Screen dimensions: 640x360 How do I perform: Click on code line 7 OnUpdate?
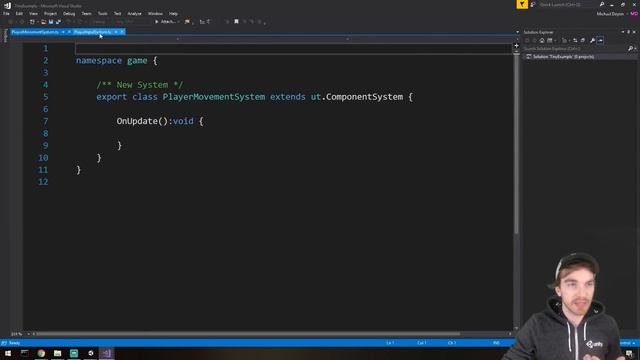click(x=160, y=121)
